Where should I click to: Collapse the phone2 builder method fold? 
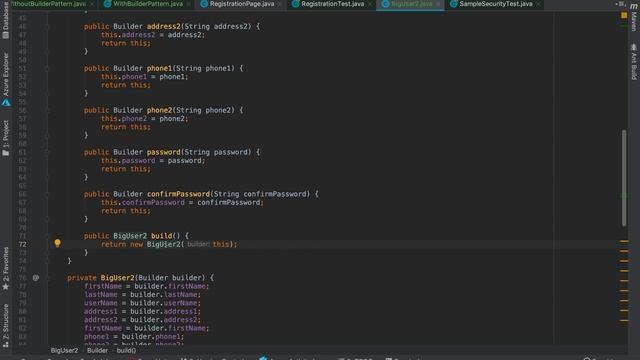point(47,110)
